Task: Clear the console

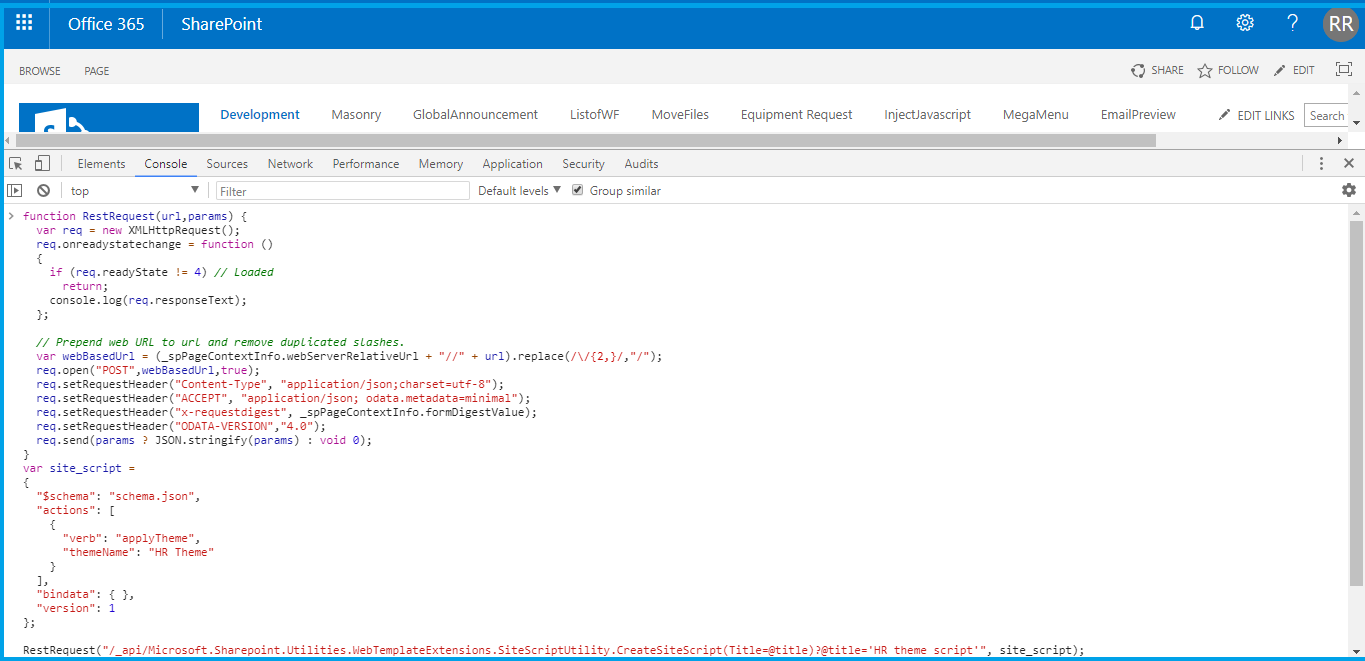Action: [x=43, y=190]
